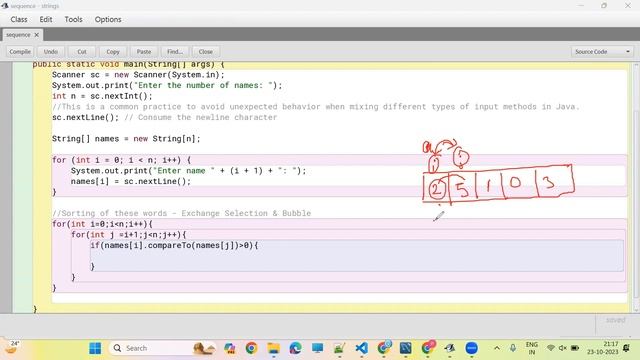Click the 'for(int i=0;i<n;i++){' line
The image size is (640, 360).
pyautogui.click(x=102, y=224)
